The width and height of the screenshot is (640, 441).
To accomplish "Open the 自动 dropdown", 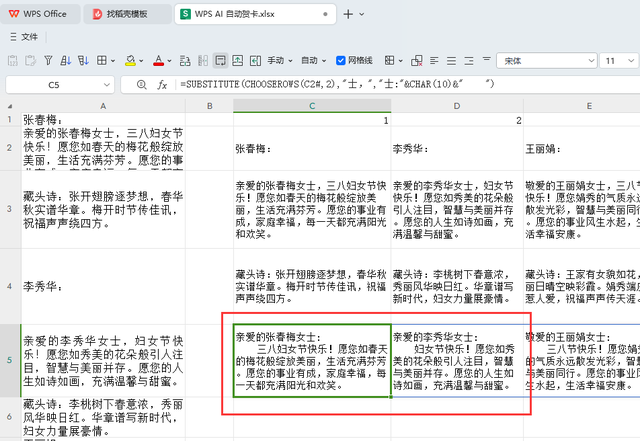I will 313,61.
